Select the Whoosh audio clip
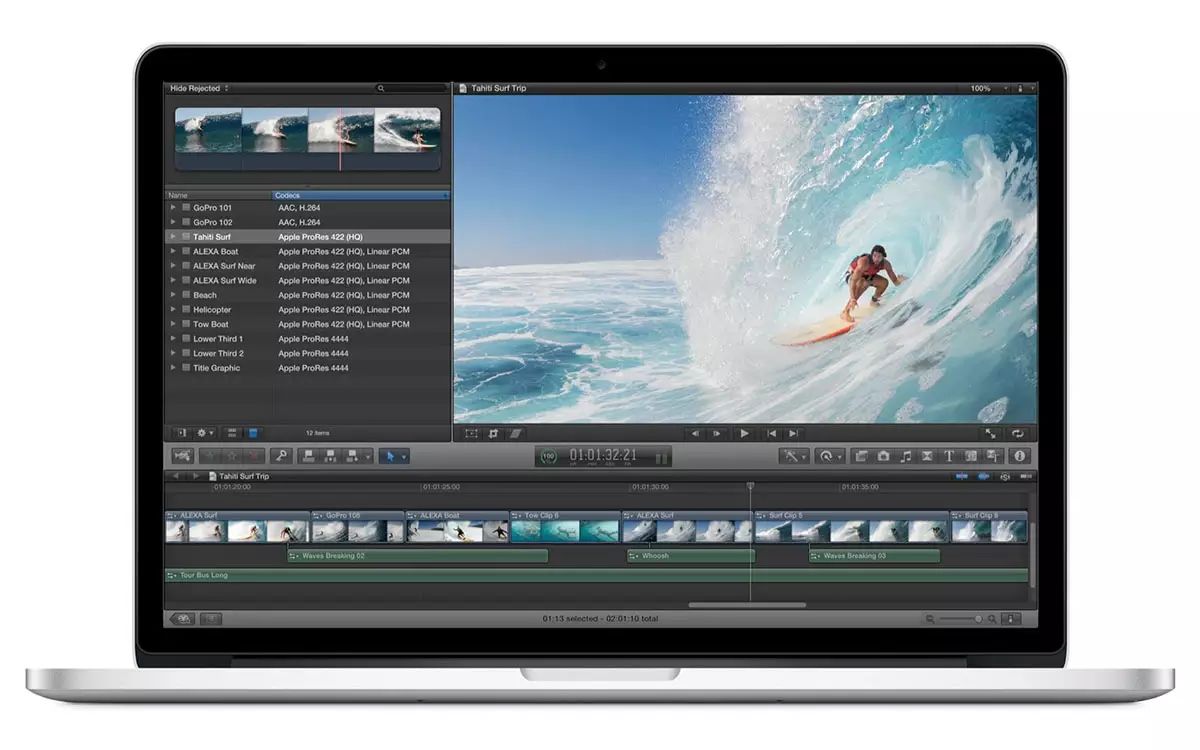This screenshot has height=750, width=1200. point(690,556)
